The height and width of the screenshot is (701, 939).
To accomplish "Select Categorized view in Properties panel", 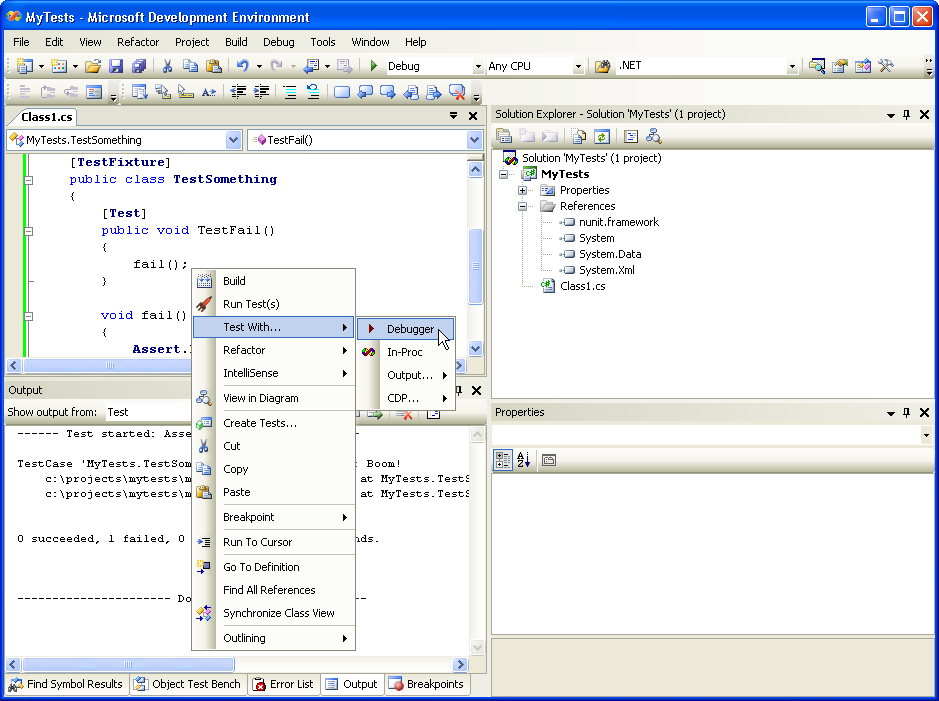I will (x=503, y=460).
